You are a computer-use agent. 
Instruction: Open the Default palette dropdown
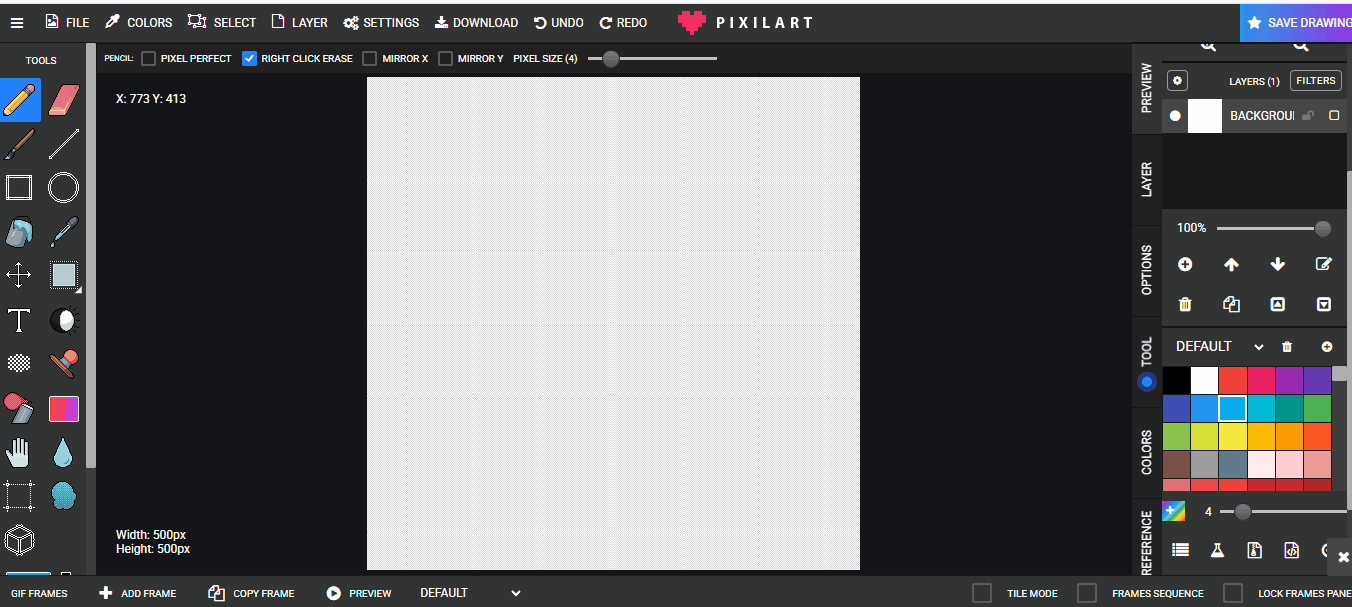[x=1220, y=346]
